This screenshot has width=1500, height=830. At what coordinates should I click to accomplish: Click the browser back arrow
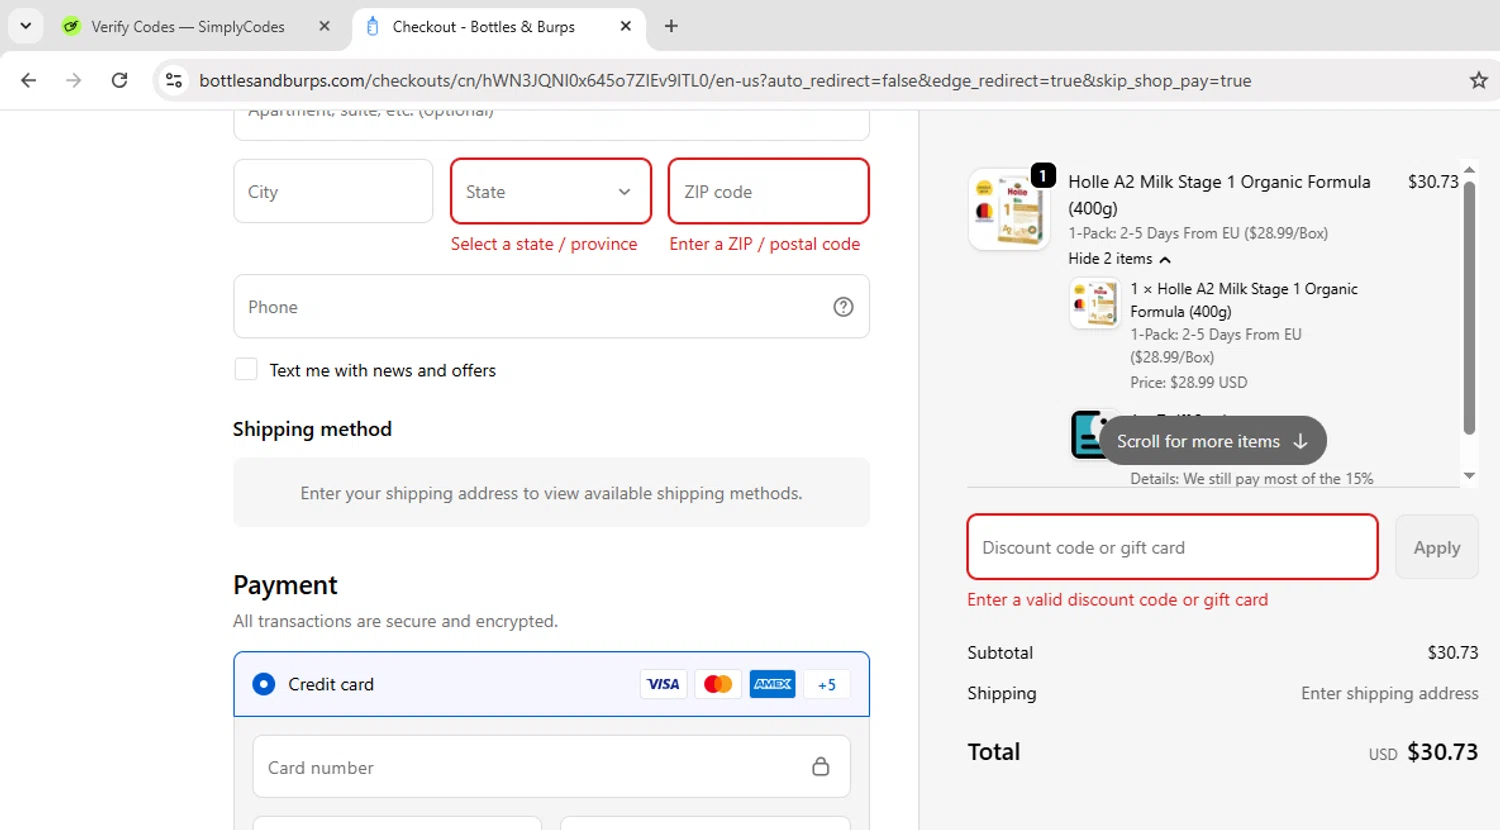[x=28, y=80]
